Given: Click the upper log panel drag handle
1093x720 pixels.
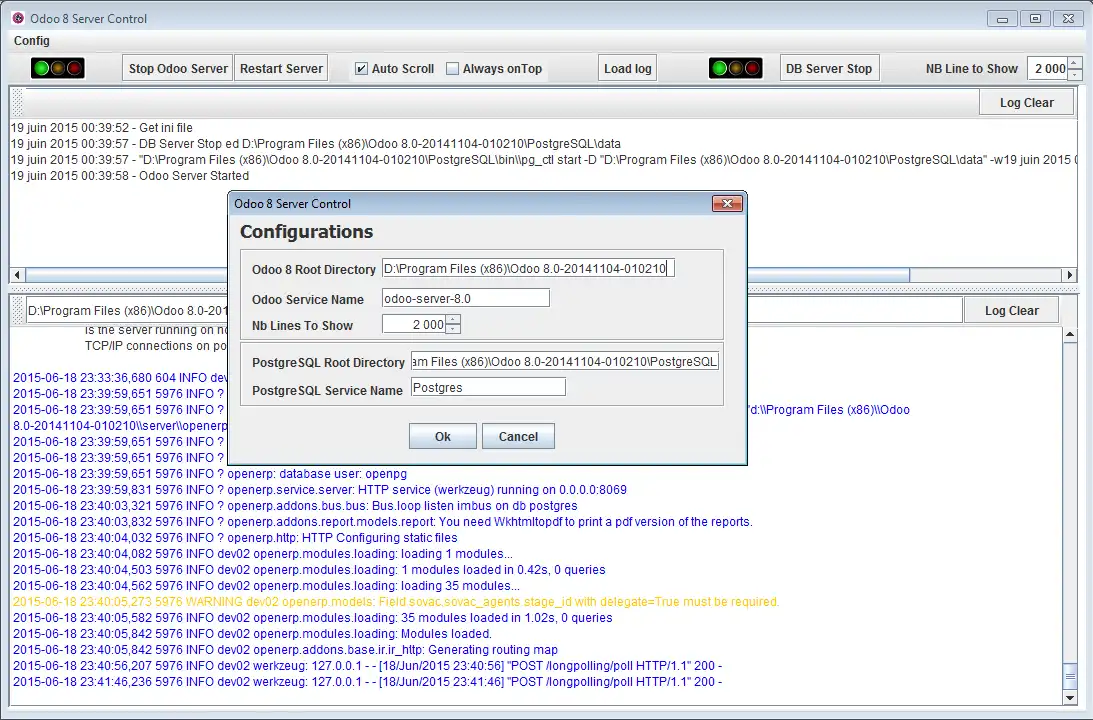Looking at the screenshot, I should [18, 102].
